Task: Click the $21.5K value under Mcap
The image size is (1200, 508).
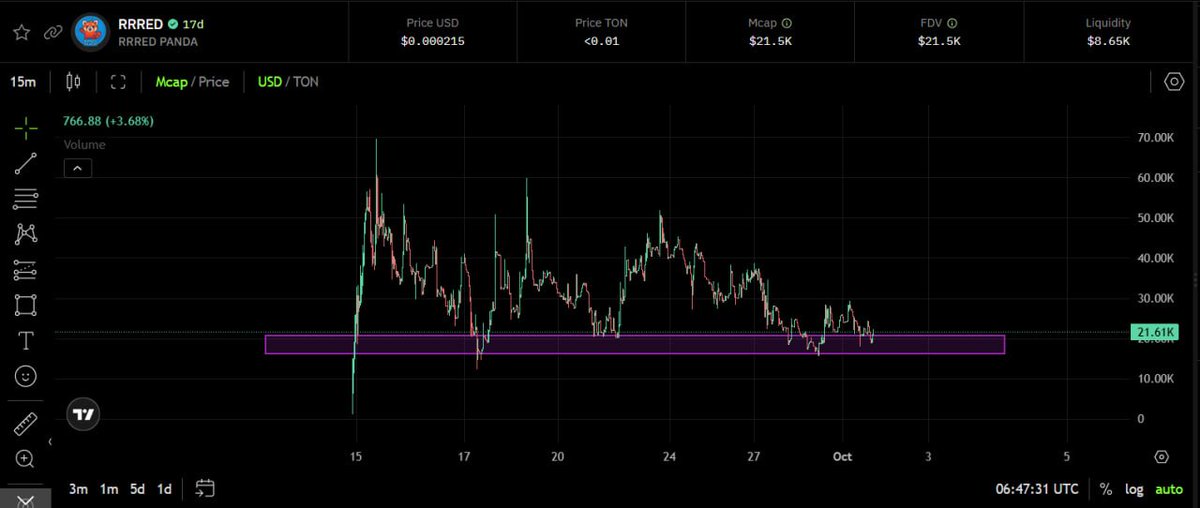Action: point(769,41)
